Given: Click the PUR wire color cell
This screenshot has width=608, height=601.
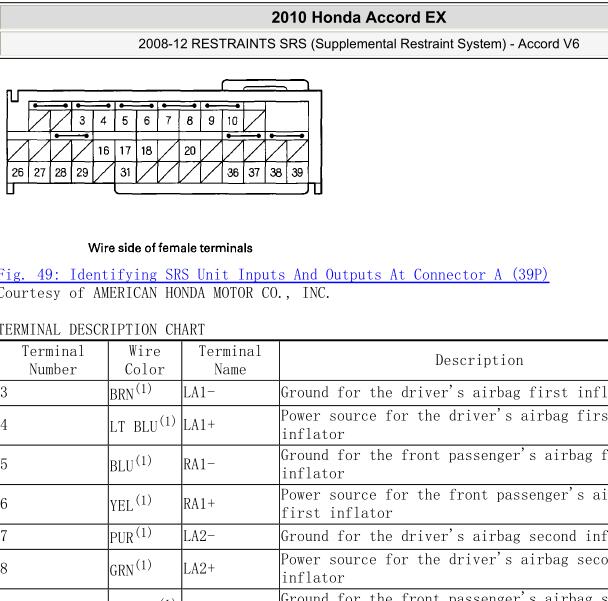Looking at the screenshot, I should [x=145, y=536].
